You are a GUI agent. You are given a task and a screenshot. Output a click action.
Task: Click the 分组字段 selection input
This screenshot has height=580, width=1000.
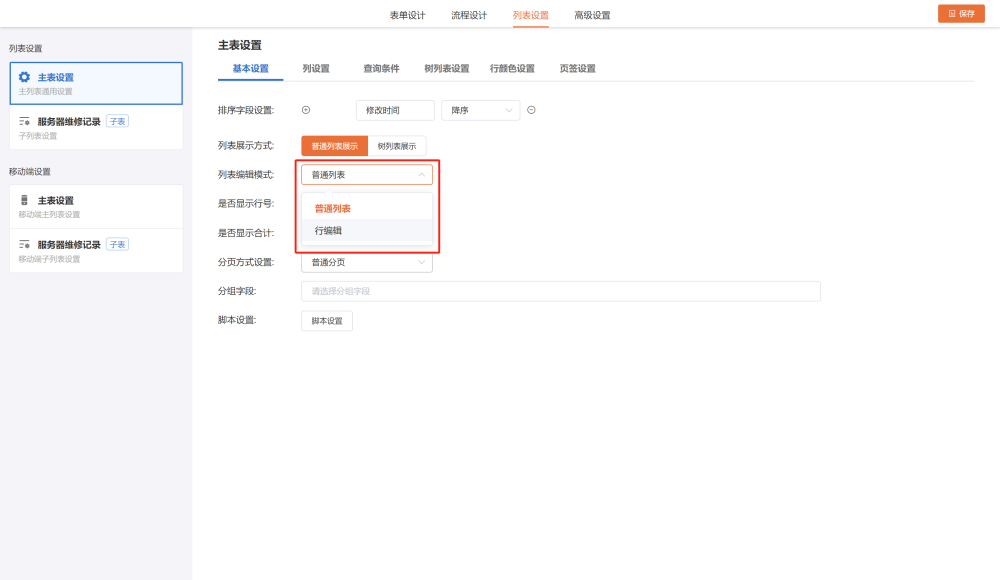pyautogui.click(x=560, y=291)
